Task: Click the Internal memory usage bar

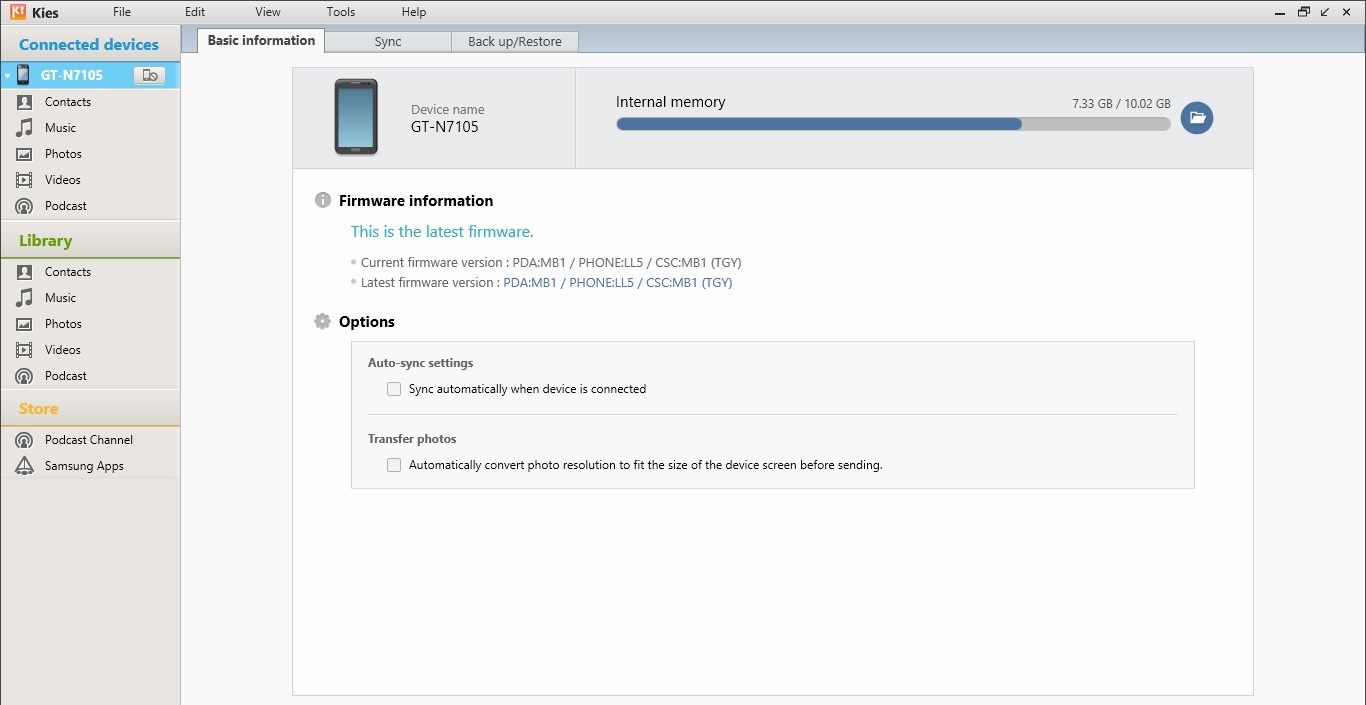Action: (x=893, y=124)
